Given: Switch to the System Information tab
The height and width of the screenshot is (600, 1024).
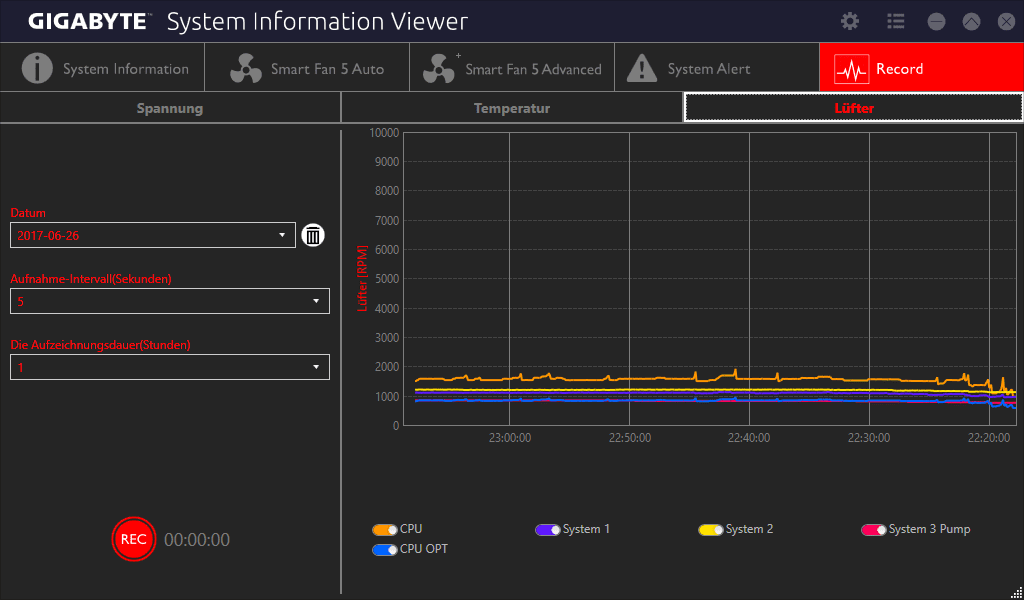Looking at the screenshot, I should tap(103, 67).
